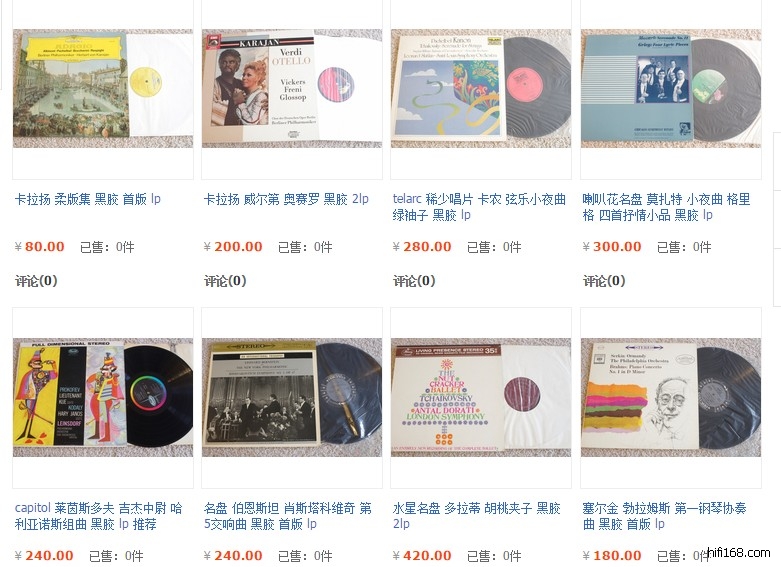Open the 卡拉扬 威尔第 奥赛罗 黑胶 2lp link
Screen dimensions: 781x567
click(x=286, y=199)
